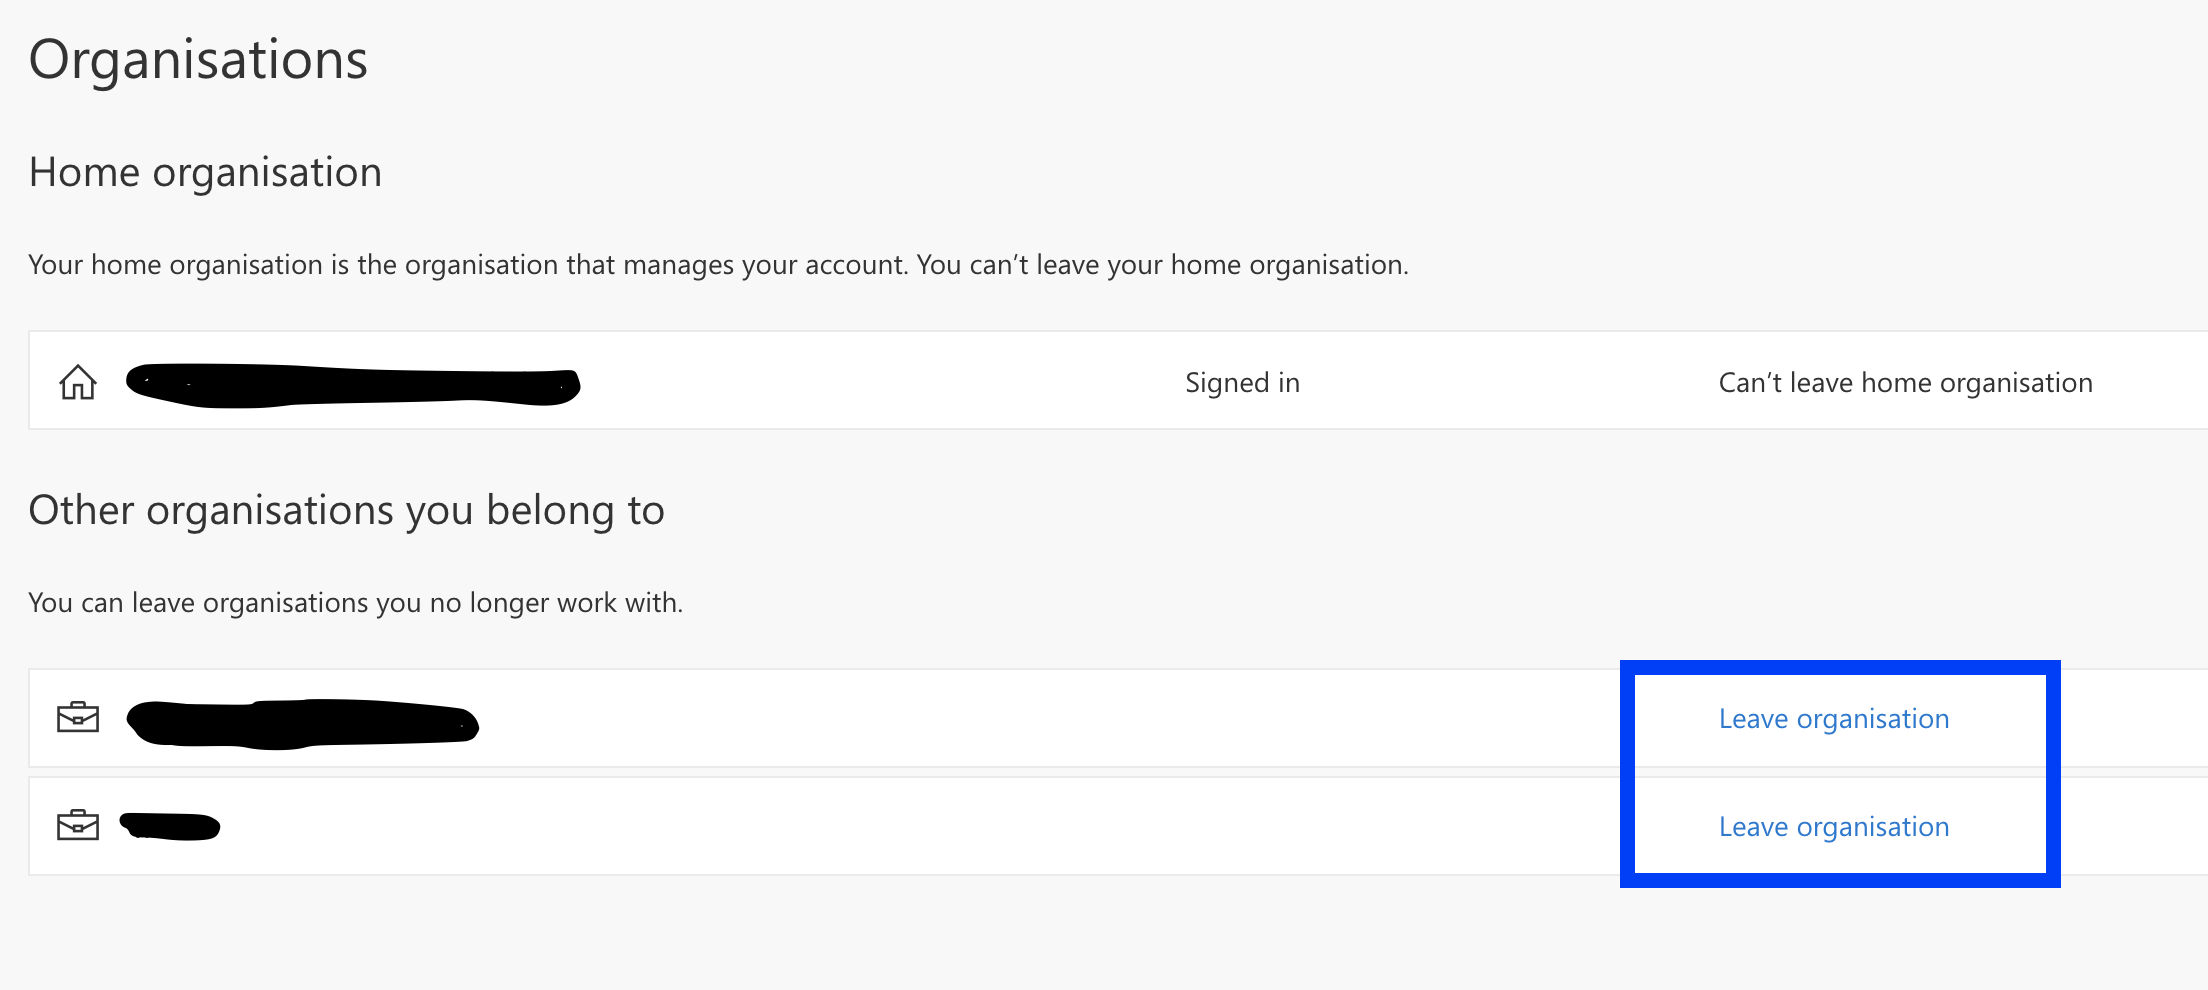The width and height of the screenshot is (2208, 990).
Task: Click empty middle of first other organisation row
Action: pos(1000,719)
